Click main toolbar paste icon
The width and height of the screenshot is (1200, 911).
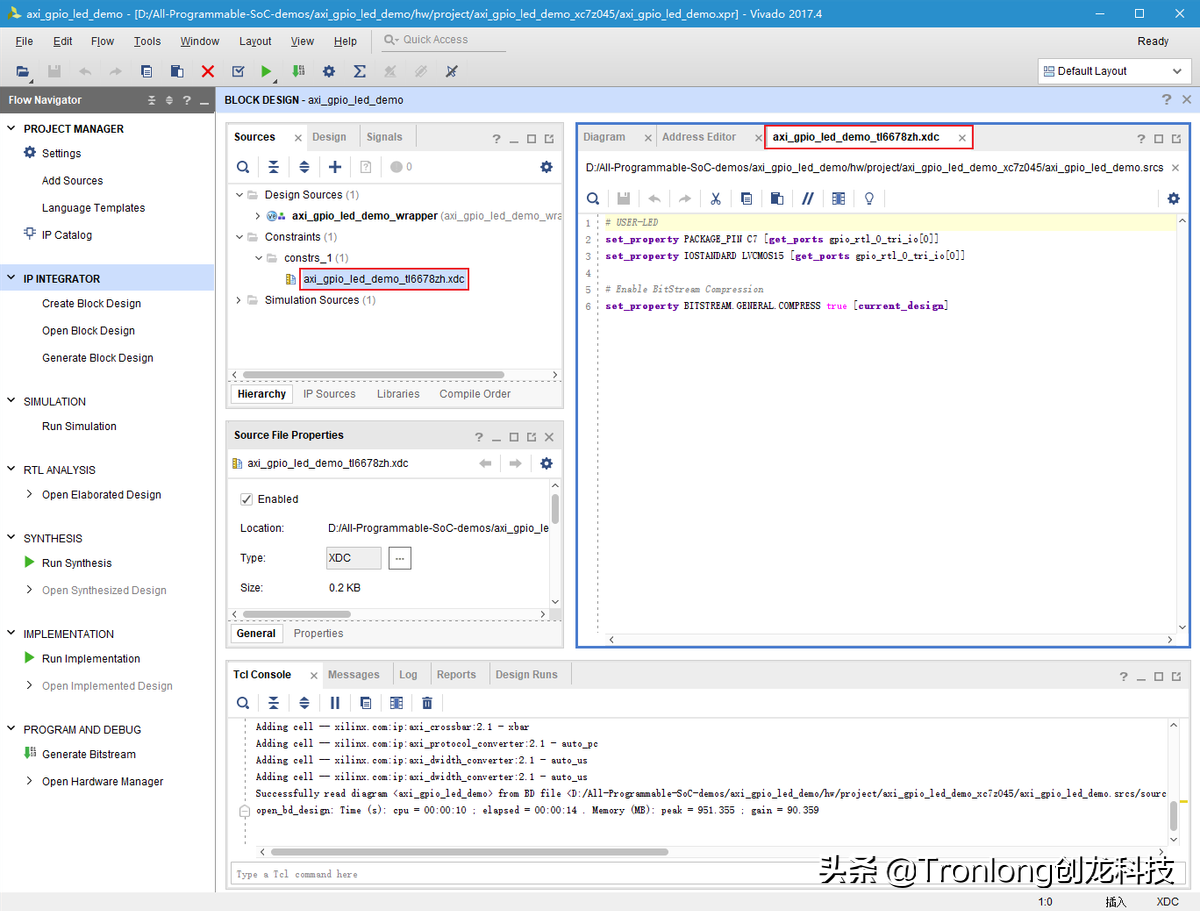tap(177, 71)
